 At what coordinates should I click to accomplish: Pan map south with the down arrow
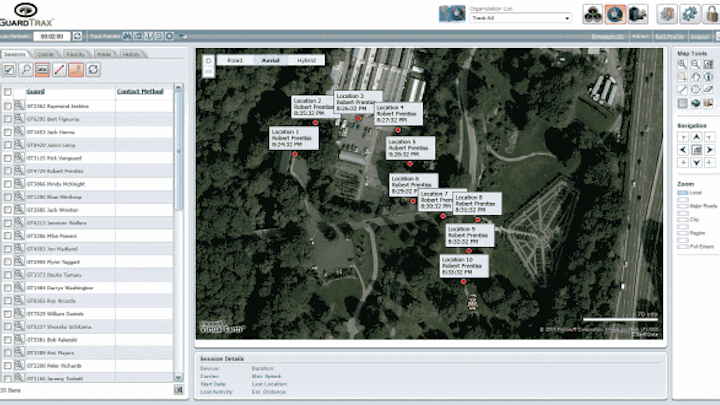click(696, 163)
